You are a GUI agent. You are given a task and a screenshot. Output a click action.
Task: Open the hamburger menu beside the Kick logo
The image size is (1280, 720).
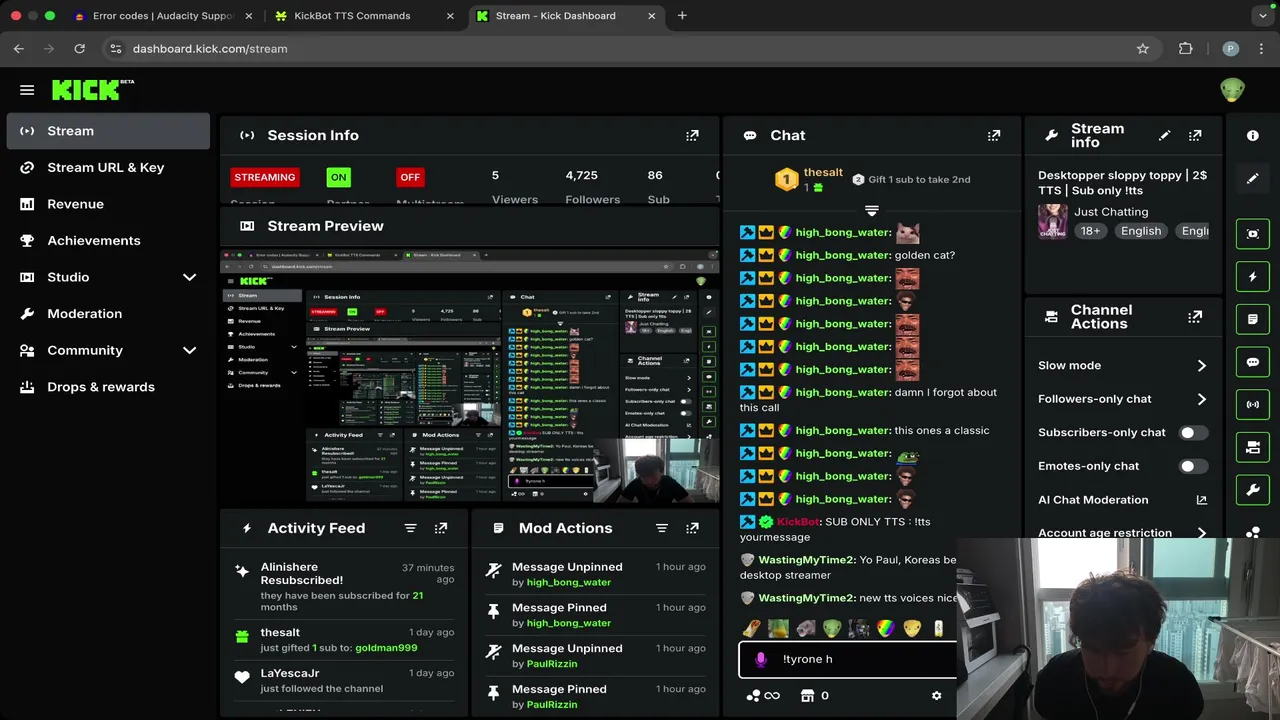(27, 90)
